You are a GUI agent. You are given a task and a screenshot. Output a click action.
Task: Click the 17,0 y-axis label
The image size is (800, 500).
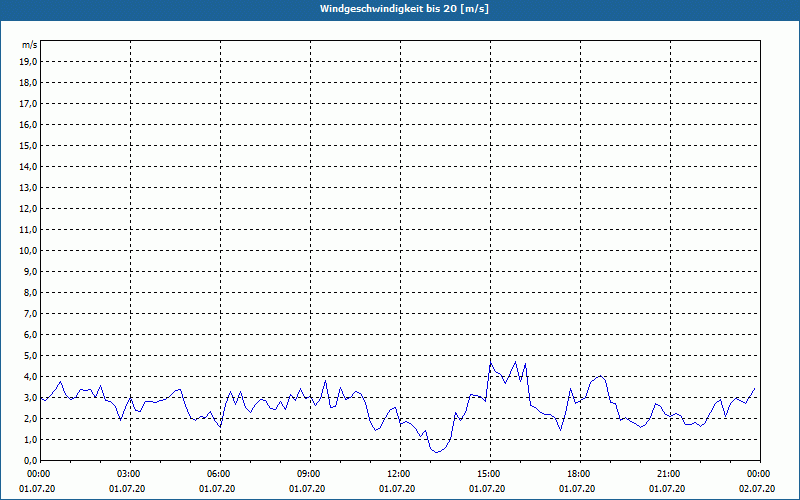point(28,104)
